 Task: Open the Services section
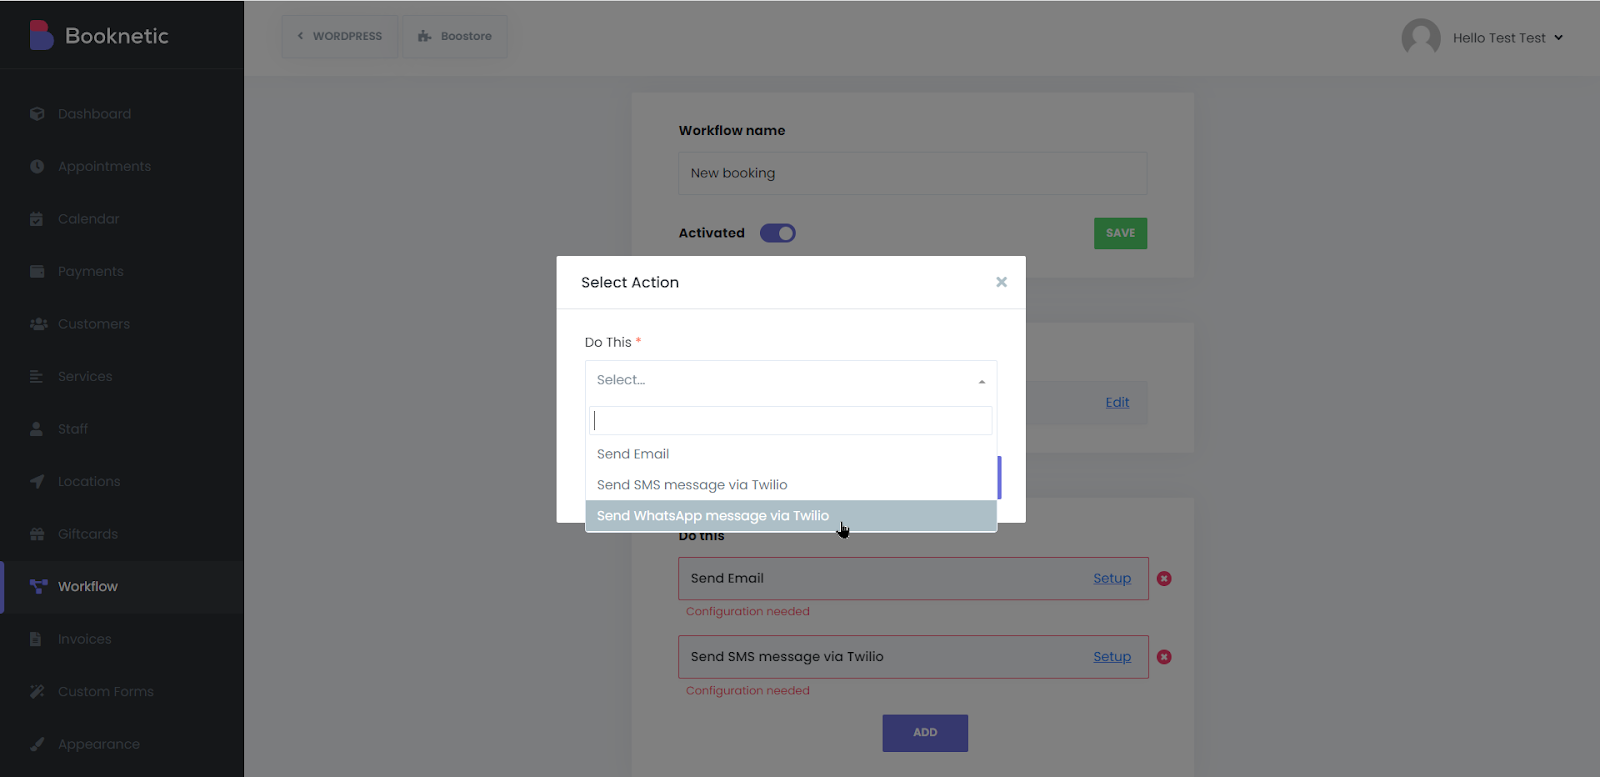pyautogui.click(x=85, y=376)
